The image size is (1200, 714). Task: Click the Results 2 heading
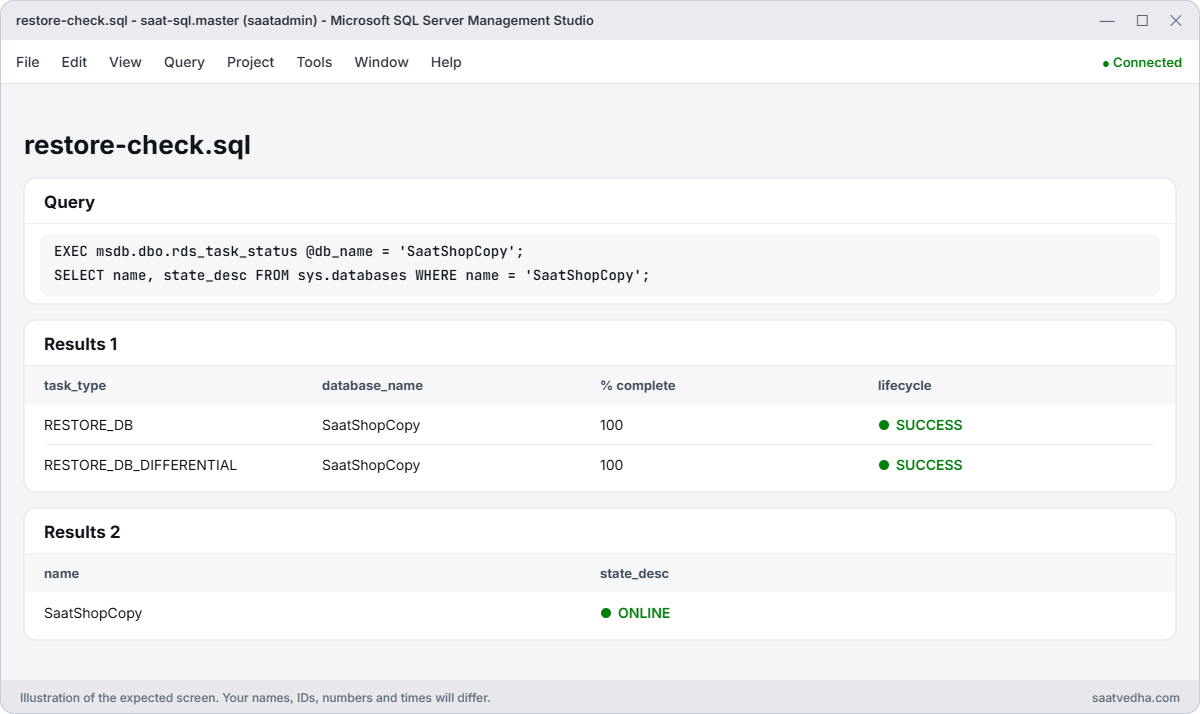[x=82, y=532]
